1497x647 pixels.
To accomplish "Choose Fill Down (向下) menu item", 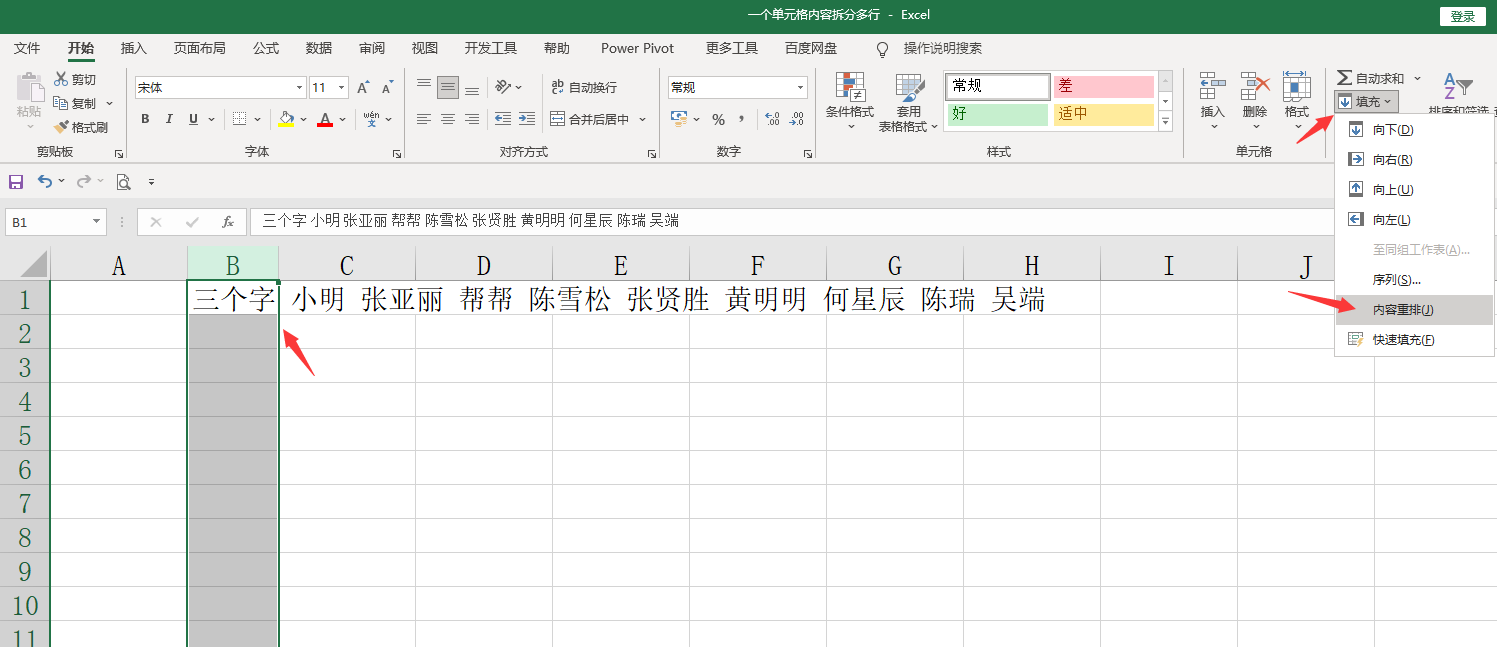I will [x=1414, y=130].
